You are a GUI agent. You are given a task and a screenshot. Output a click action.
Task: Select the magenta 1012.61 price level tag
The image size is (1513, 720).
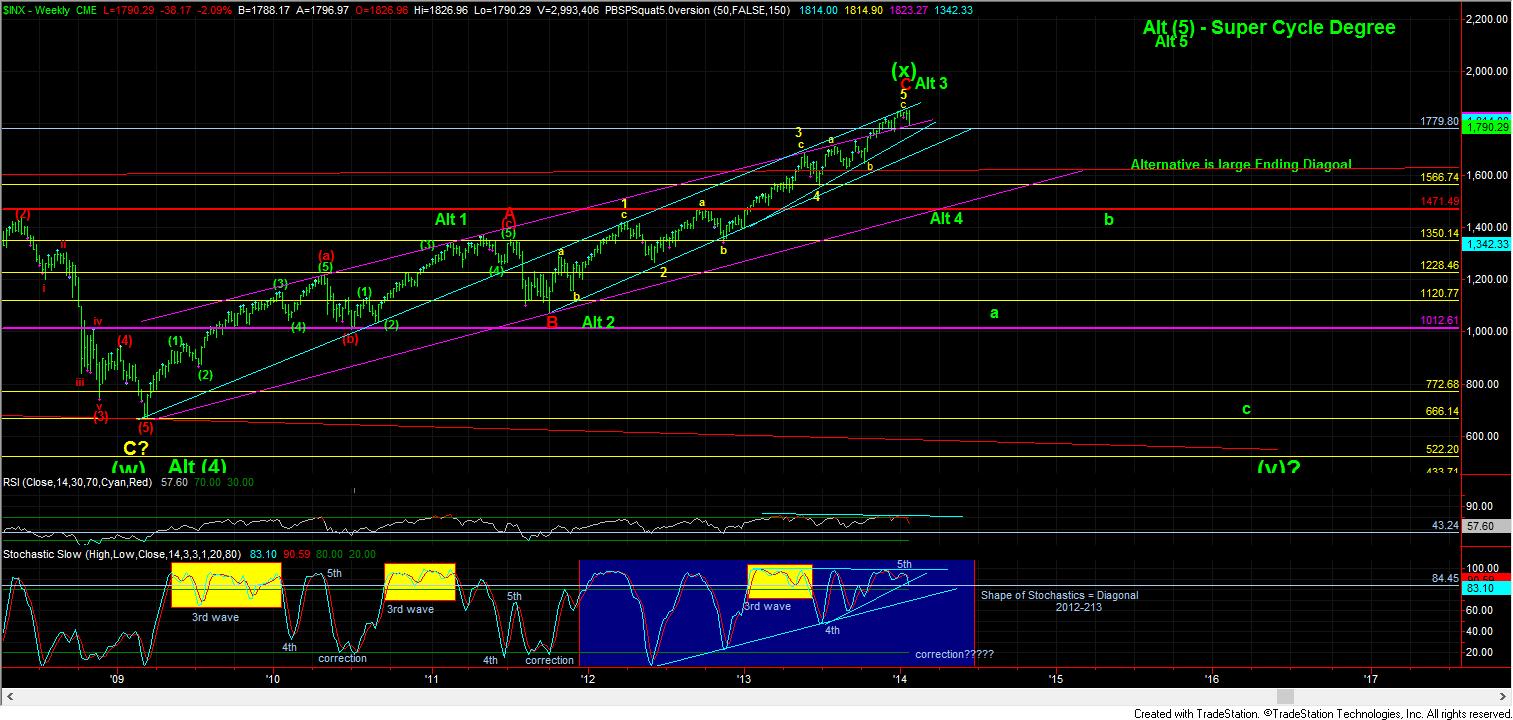1441,320
